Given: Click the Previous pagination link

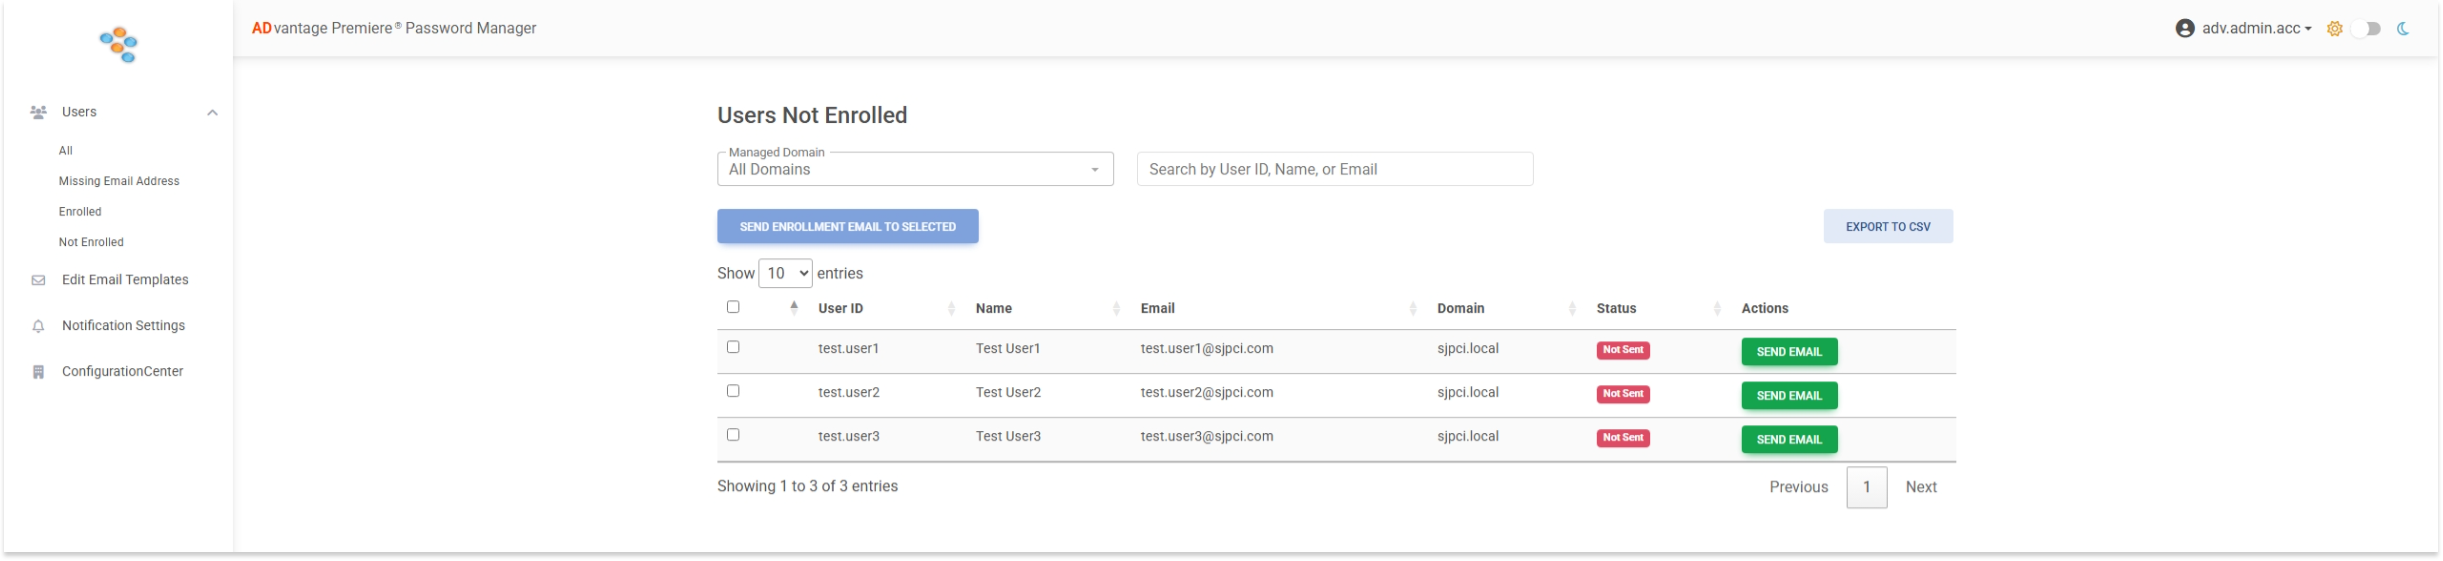Looking at the screenshot, I should [x=1798, y=487].
